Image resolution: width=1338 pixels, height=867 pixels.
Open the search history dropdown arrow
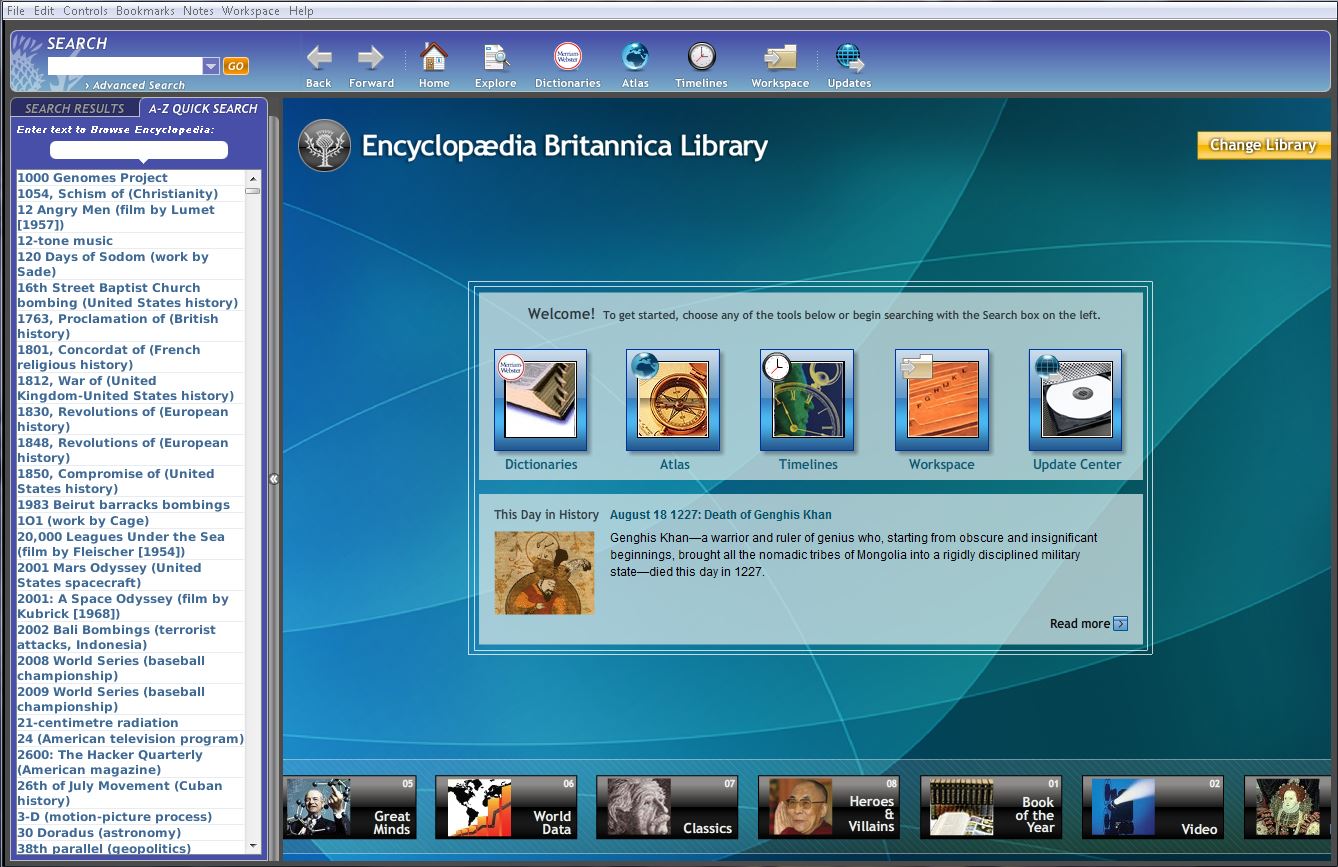pyautogui.click(x=210, y=65)
